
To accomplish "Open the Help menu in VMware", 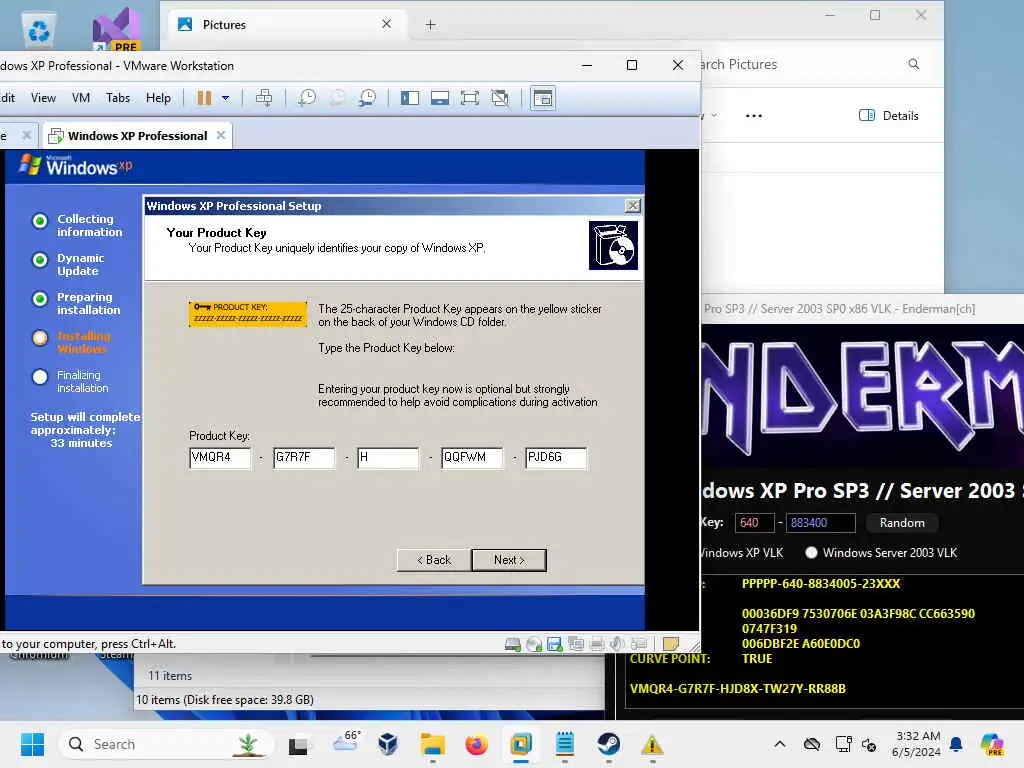I will [158, 98].
